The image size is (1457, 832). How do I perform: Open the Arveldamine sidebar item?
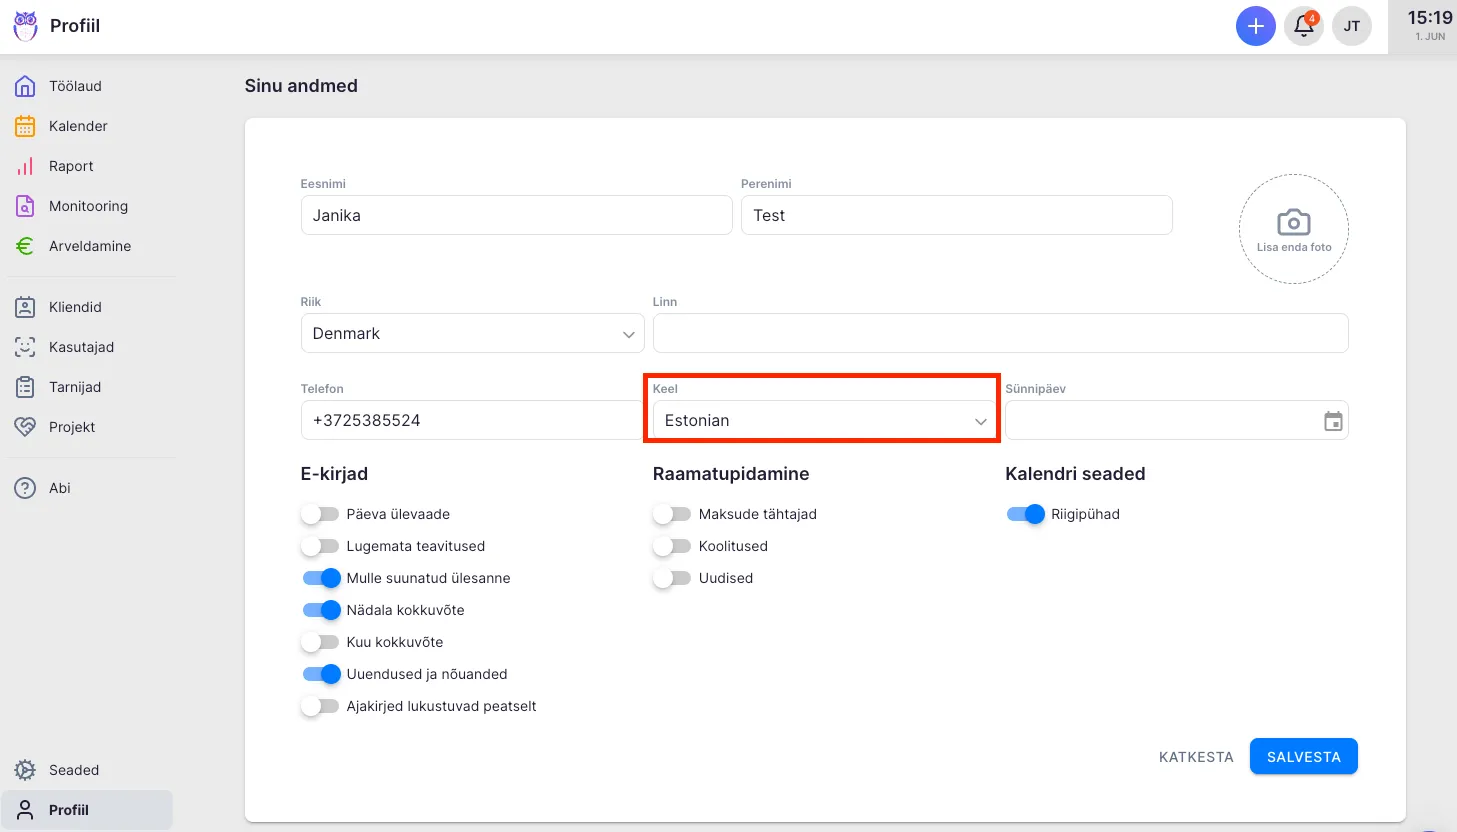pos(90,246)
